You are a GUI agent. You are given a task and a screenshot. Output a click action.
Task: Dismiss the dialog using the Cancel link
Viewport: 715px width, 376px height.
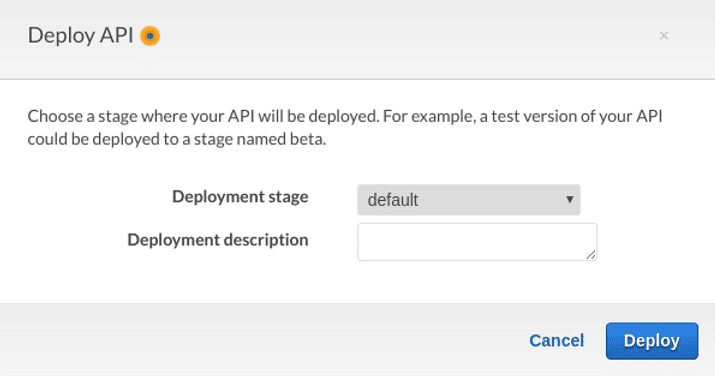pyautogui.click(x=556, y=341)
